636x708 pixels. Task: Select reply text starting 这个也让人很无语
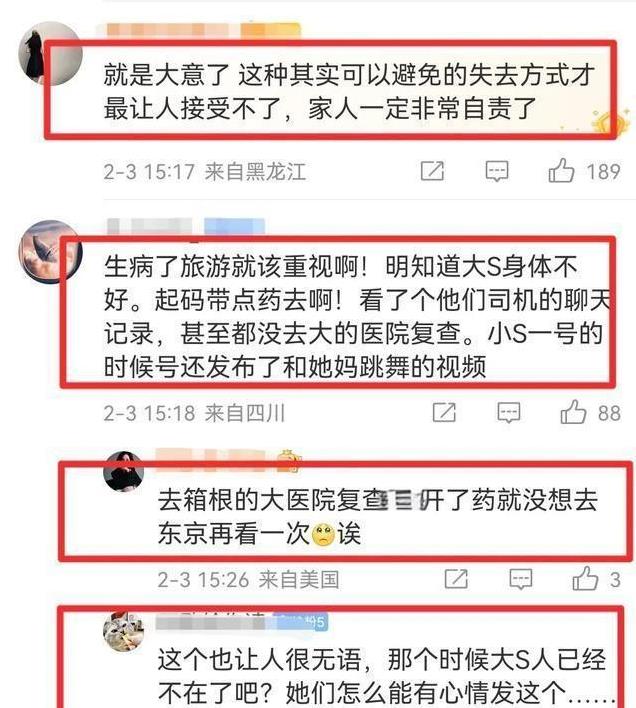[x=386, y=677]
